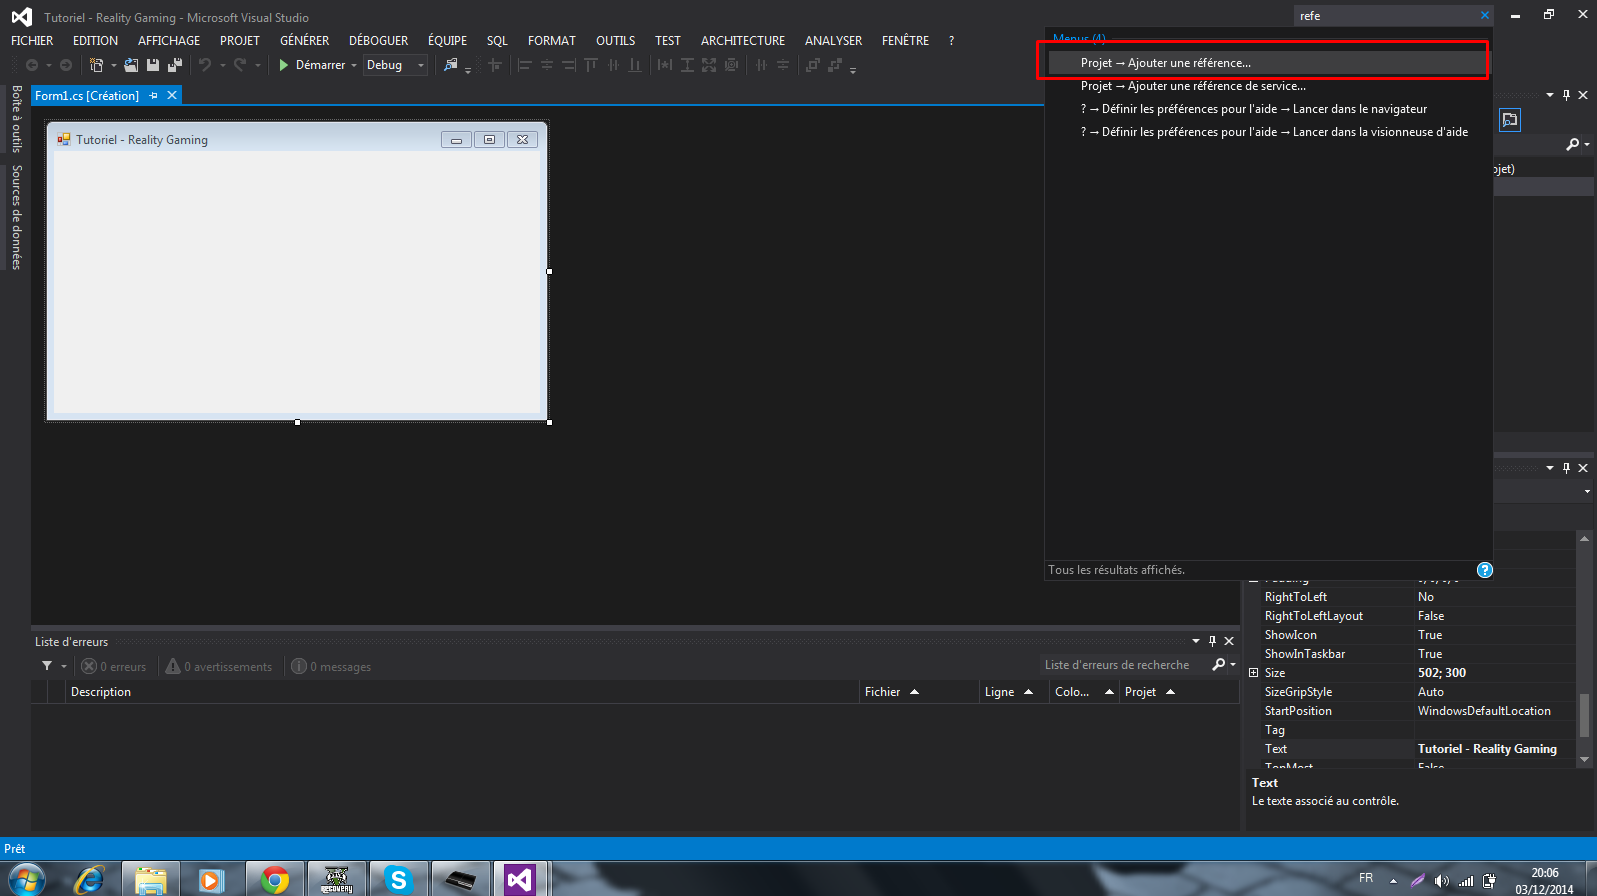Open Liste d'erreurs window position dropdown
Viewport: 1597px width, 896px height.
pyautogui.click(x=1196, y=641)
